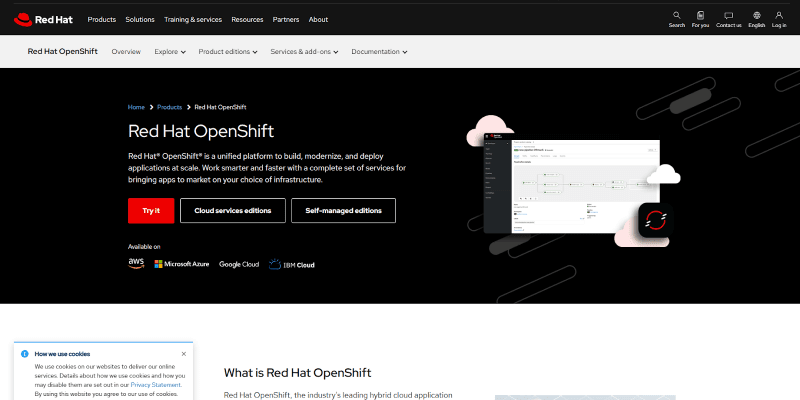Expand the Documentation dropdown
This screenshot has width=800, height=400.
(x=379, y=52)
